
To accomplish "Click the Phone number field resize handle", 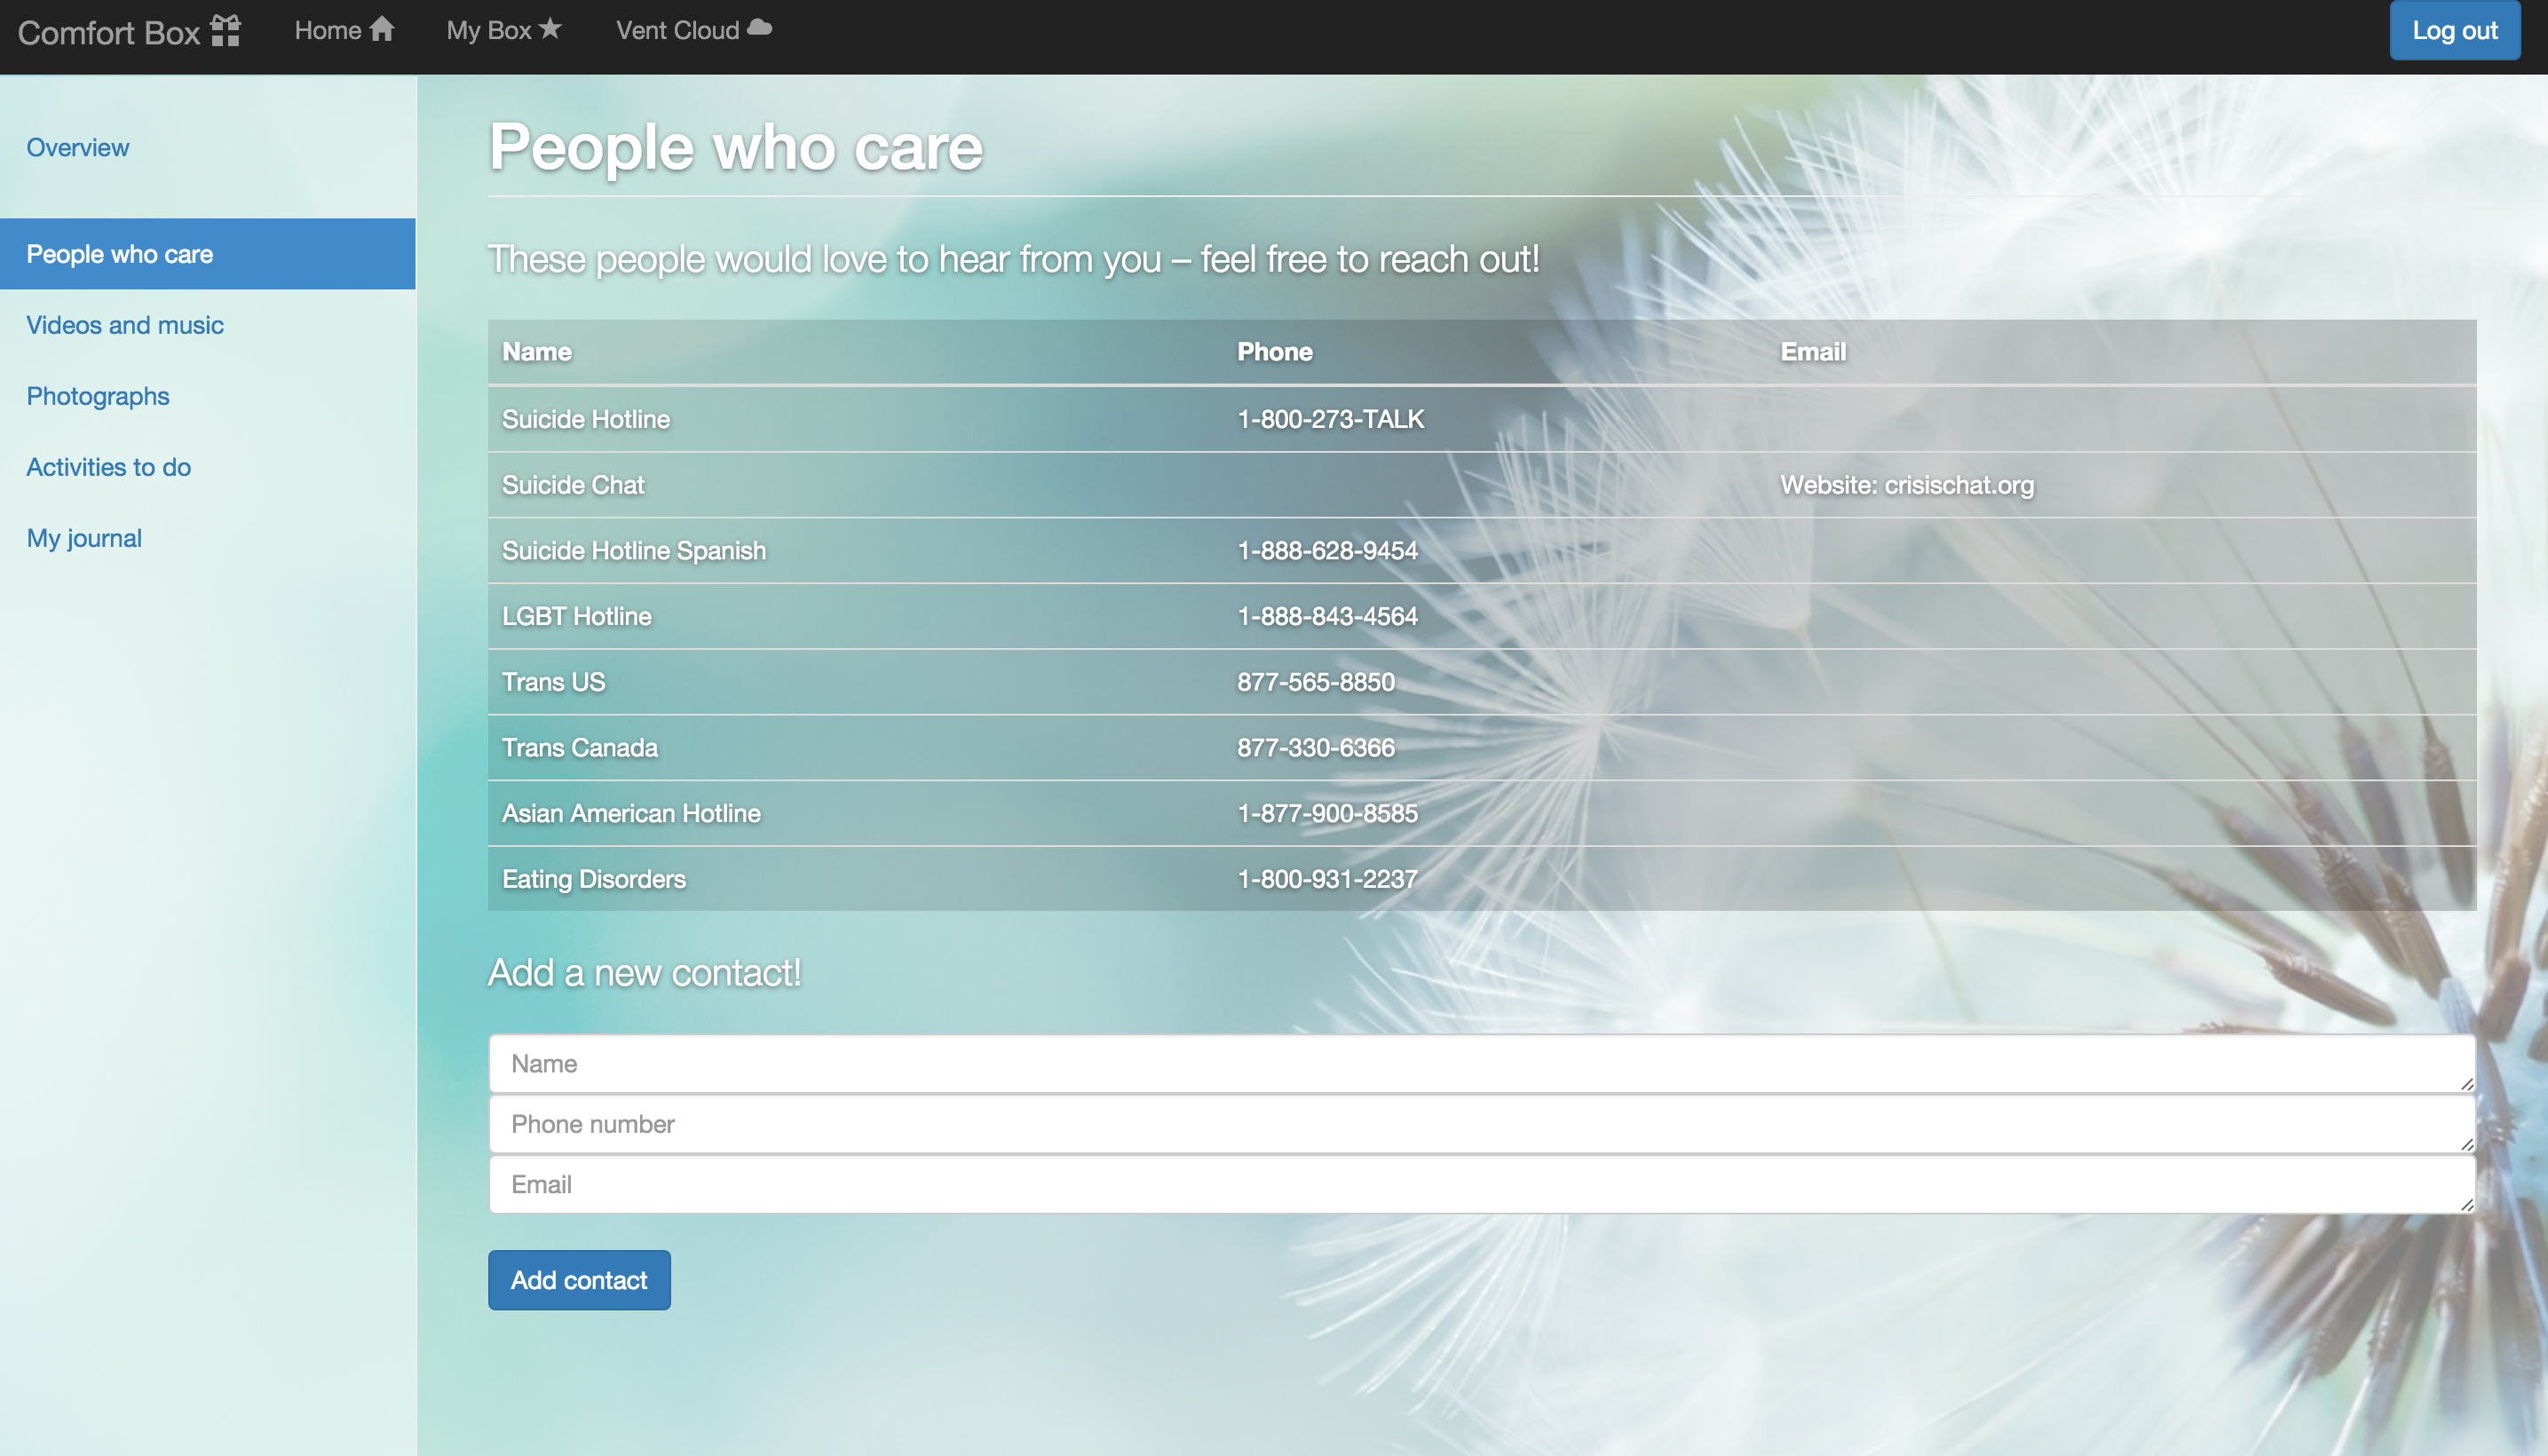I will pyautogui.click(x=2466, y=1144).
